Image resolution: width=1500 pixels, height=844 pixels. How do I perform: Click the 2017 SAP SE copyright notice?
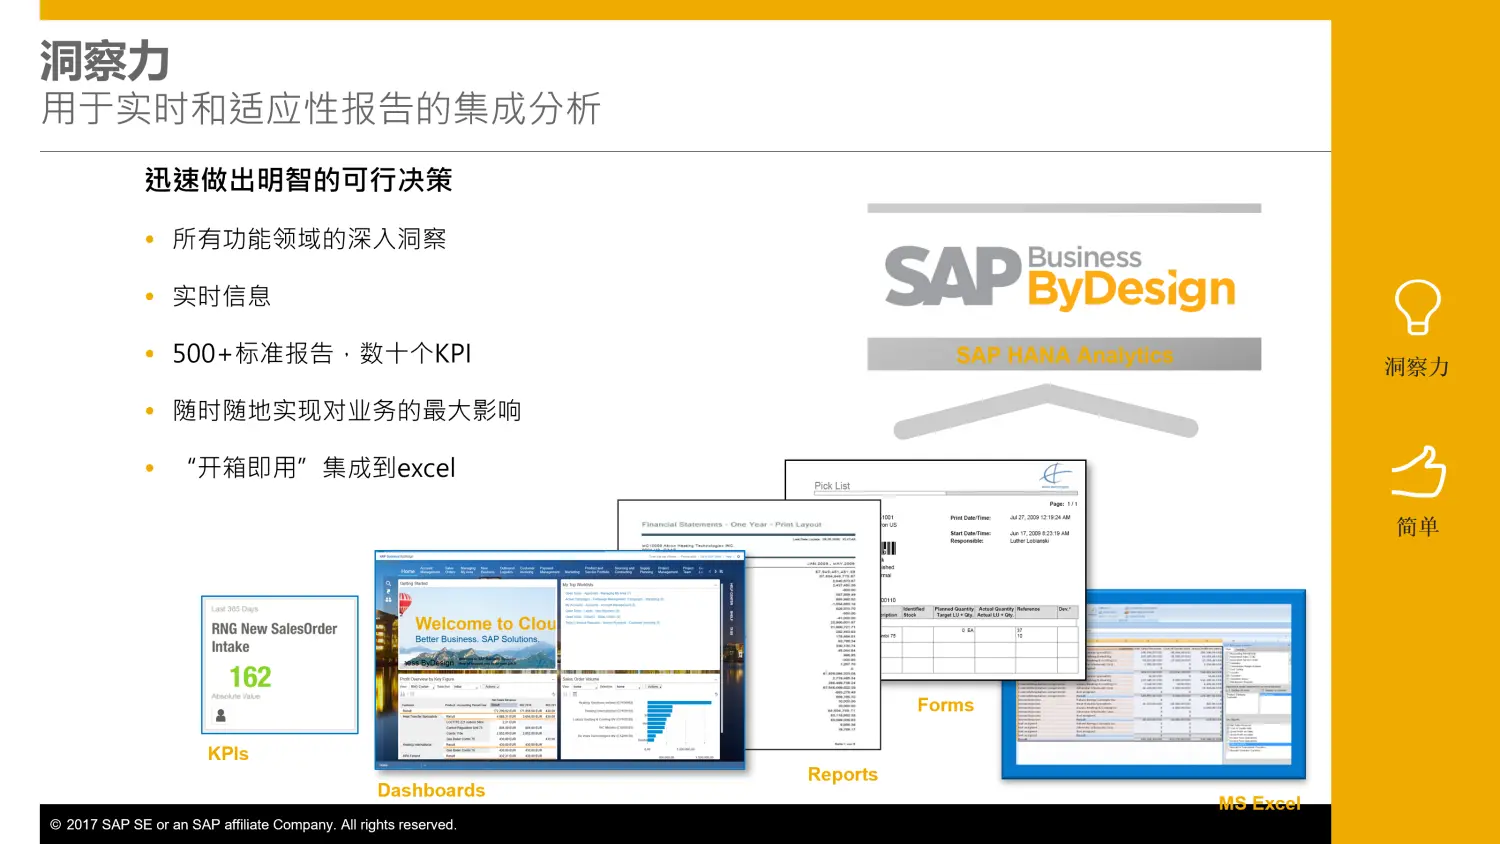253,825
